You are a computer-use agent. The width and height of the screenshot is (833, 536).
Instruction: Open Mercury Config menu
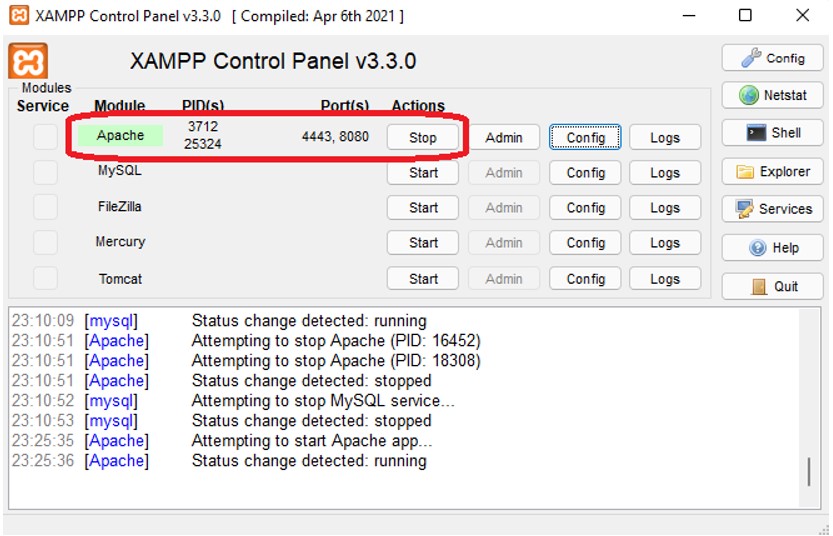tap(585, 243)
